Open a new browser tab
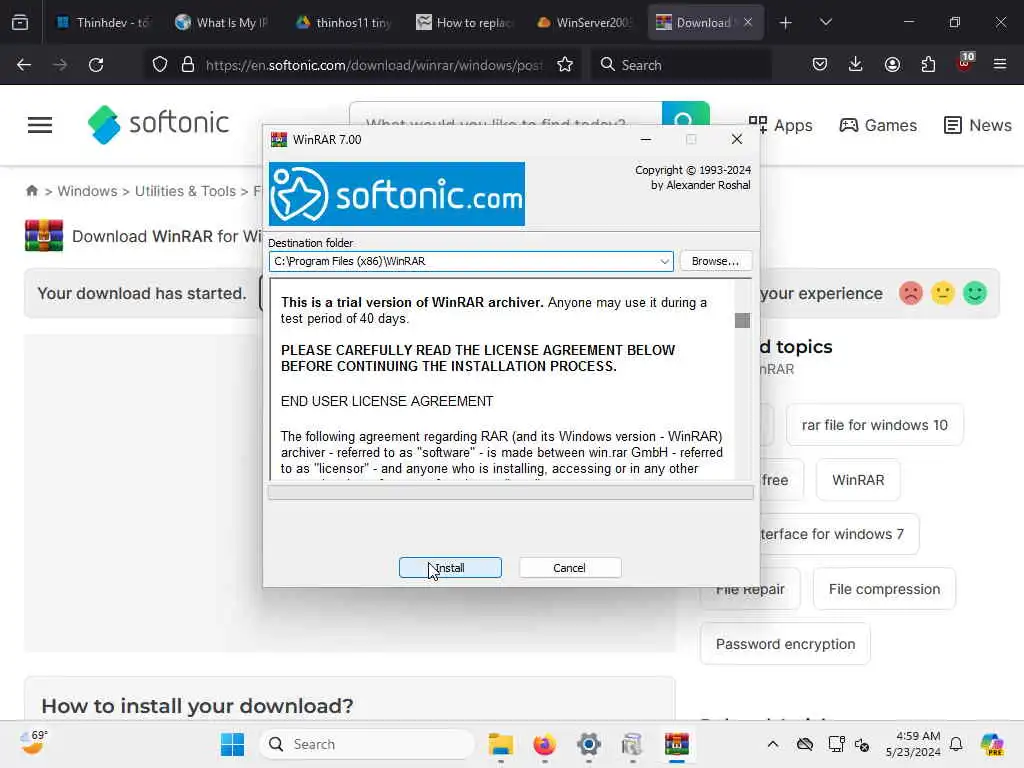This screenshot has height=768, width=1024. (x=786, y=23)
